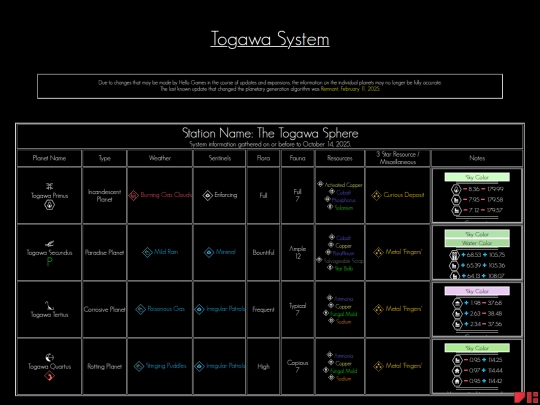Open the Remnant, February 11, 2025 link
540x405 pixels.
pos(350,89)
